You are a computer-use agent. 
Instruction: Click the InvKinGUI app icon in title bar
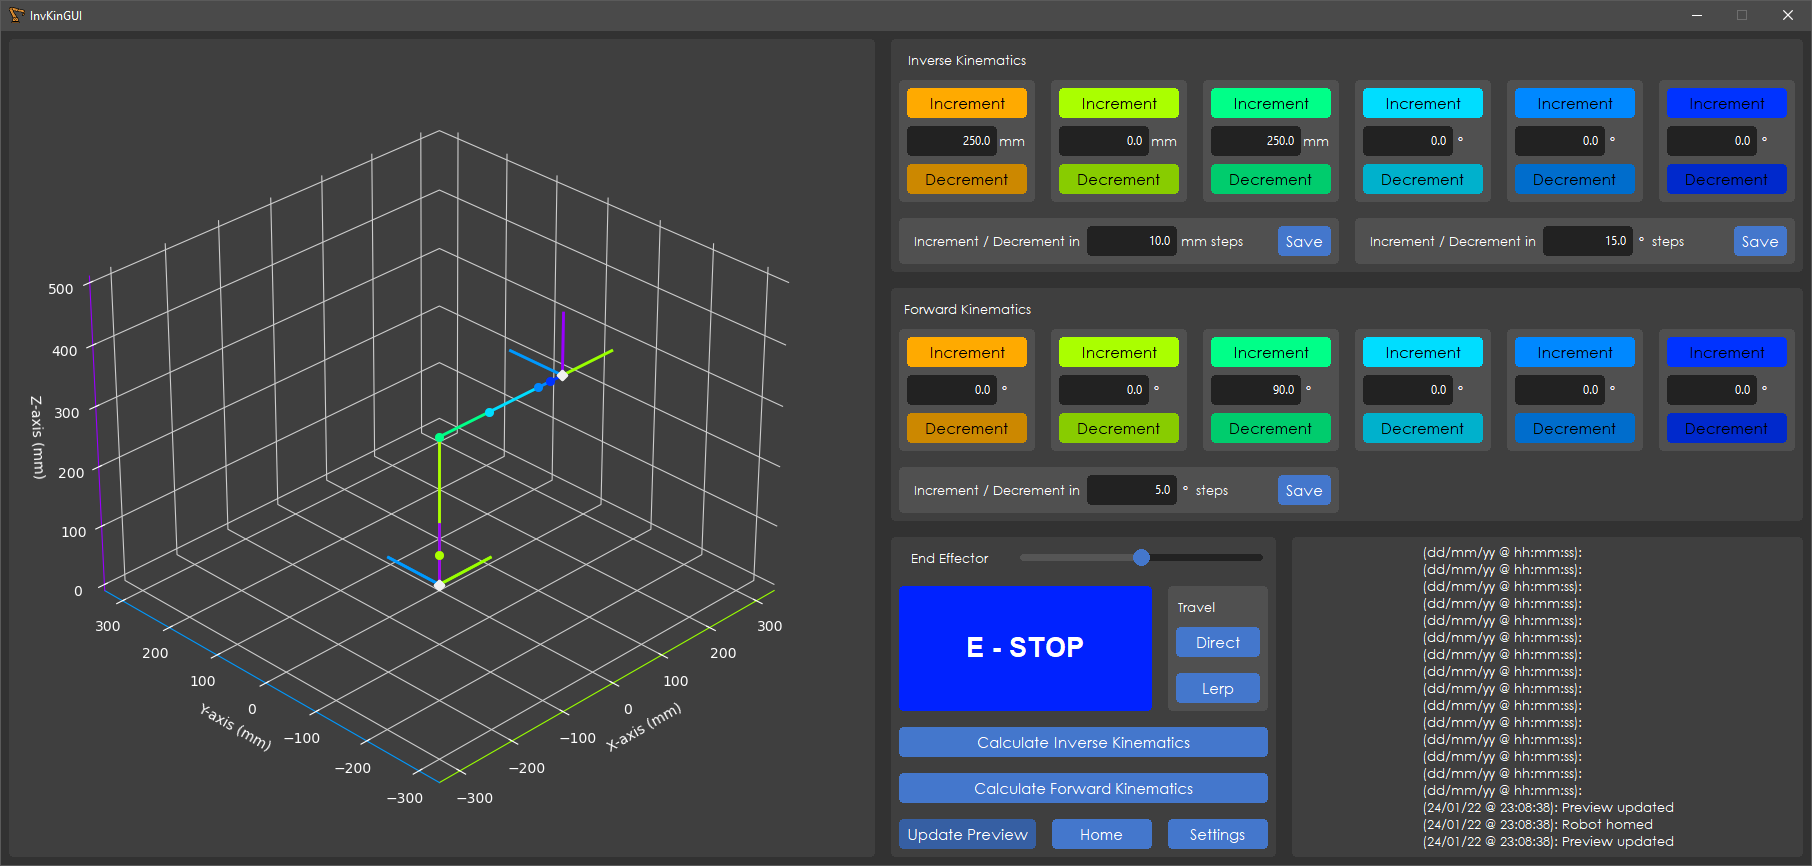coord(16,15)
